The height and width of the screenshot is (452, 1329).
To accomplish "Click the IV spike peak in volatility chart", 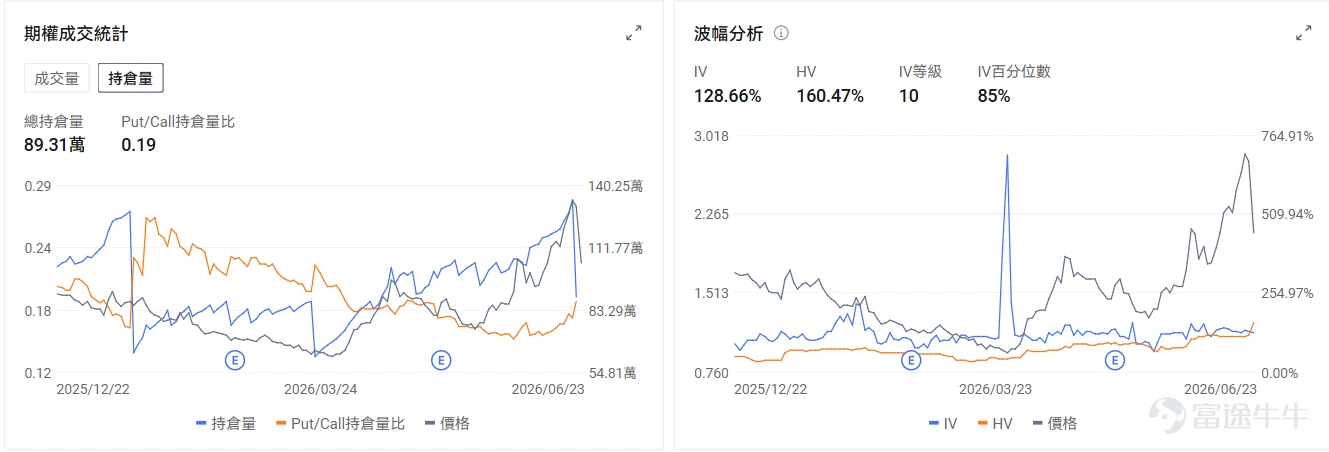I will [1006, 156].
